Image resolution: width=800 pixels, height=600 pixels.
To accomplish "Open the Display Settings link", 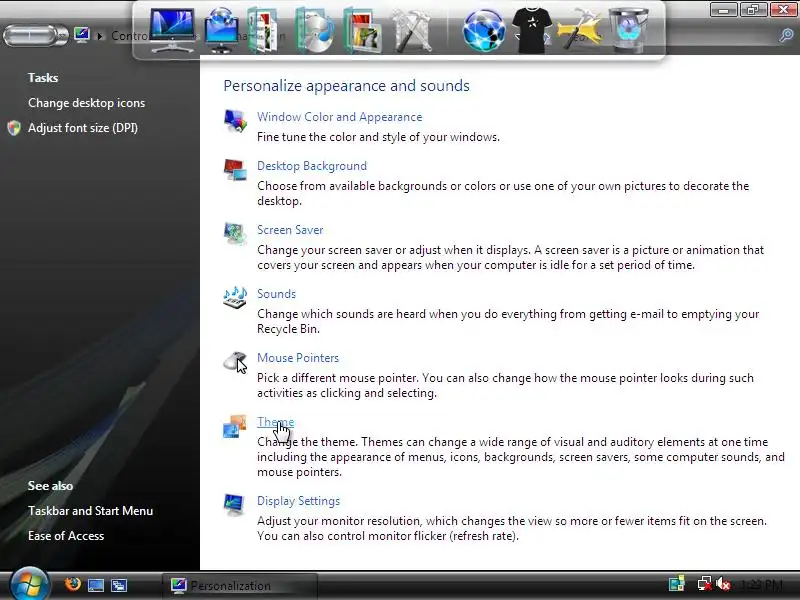I will pos(298,501).
